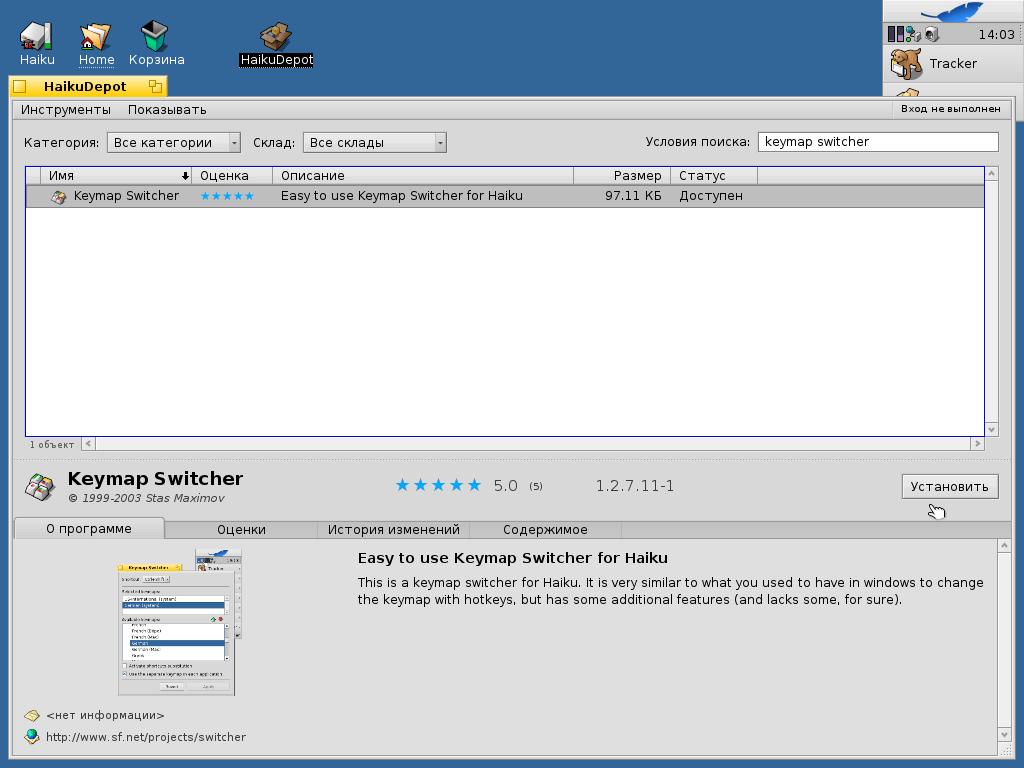Click the five-star rating in details header
The height and width of the screenshot is (768, 1024).
pyautogui.click(x=438, y=485)
